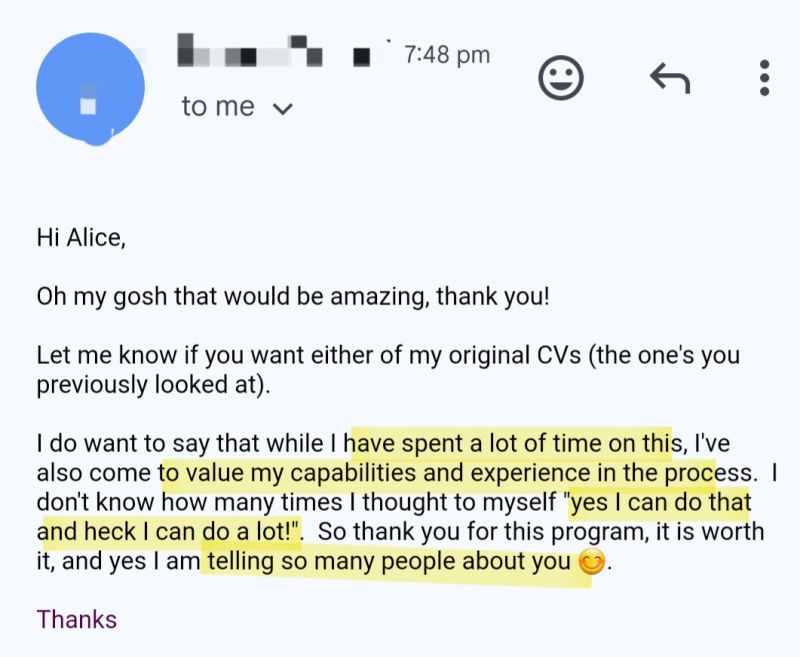Click highlighted 'telling so many people about you'
The width and height of the screenshot is (800, 657).
point(388,562)
